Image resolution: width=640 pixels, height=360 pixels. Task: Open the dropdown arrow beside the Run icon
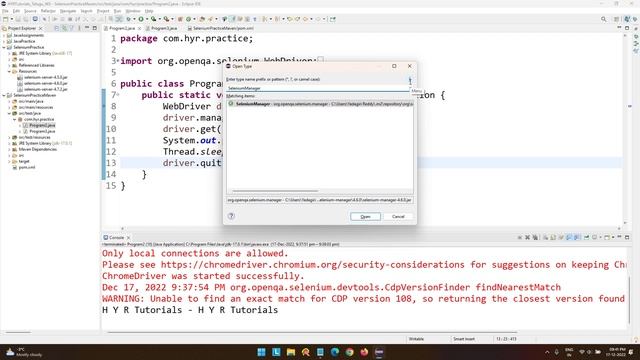[147, 19]
